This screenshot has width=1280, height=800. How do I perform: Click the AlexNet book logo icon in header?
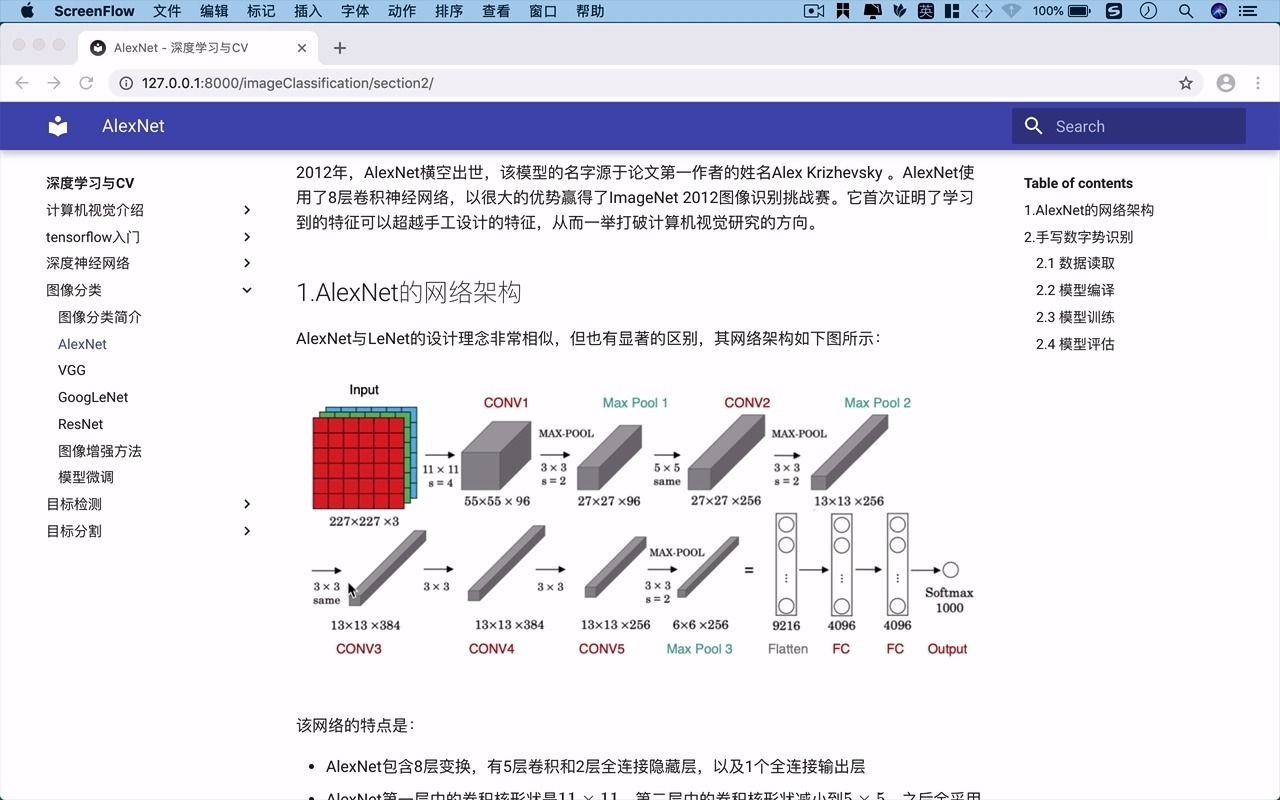point(57,126)
